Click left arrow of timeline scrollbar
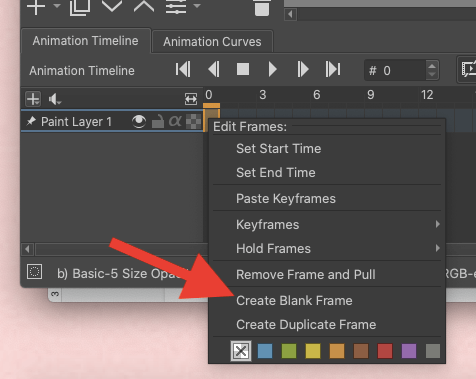This screenshot has width=476, height=379. [x=27, y=249]
